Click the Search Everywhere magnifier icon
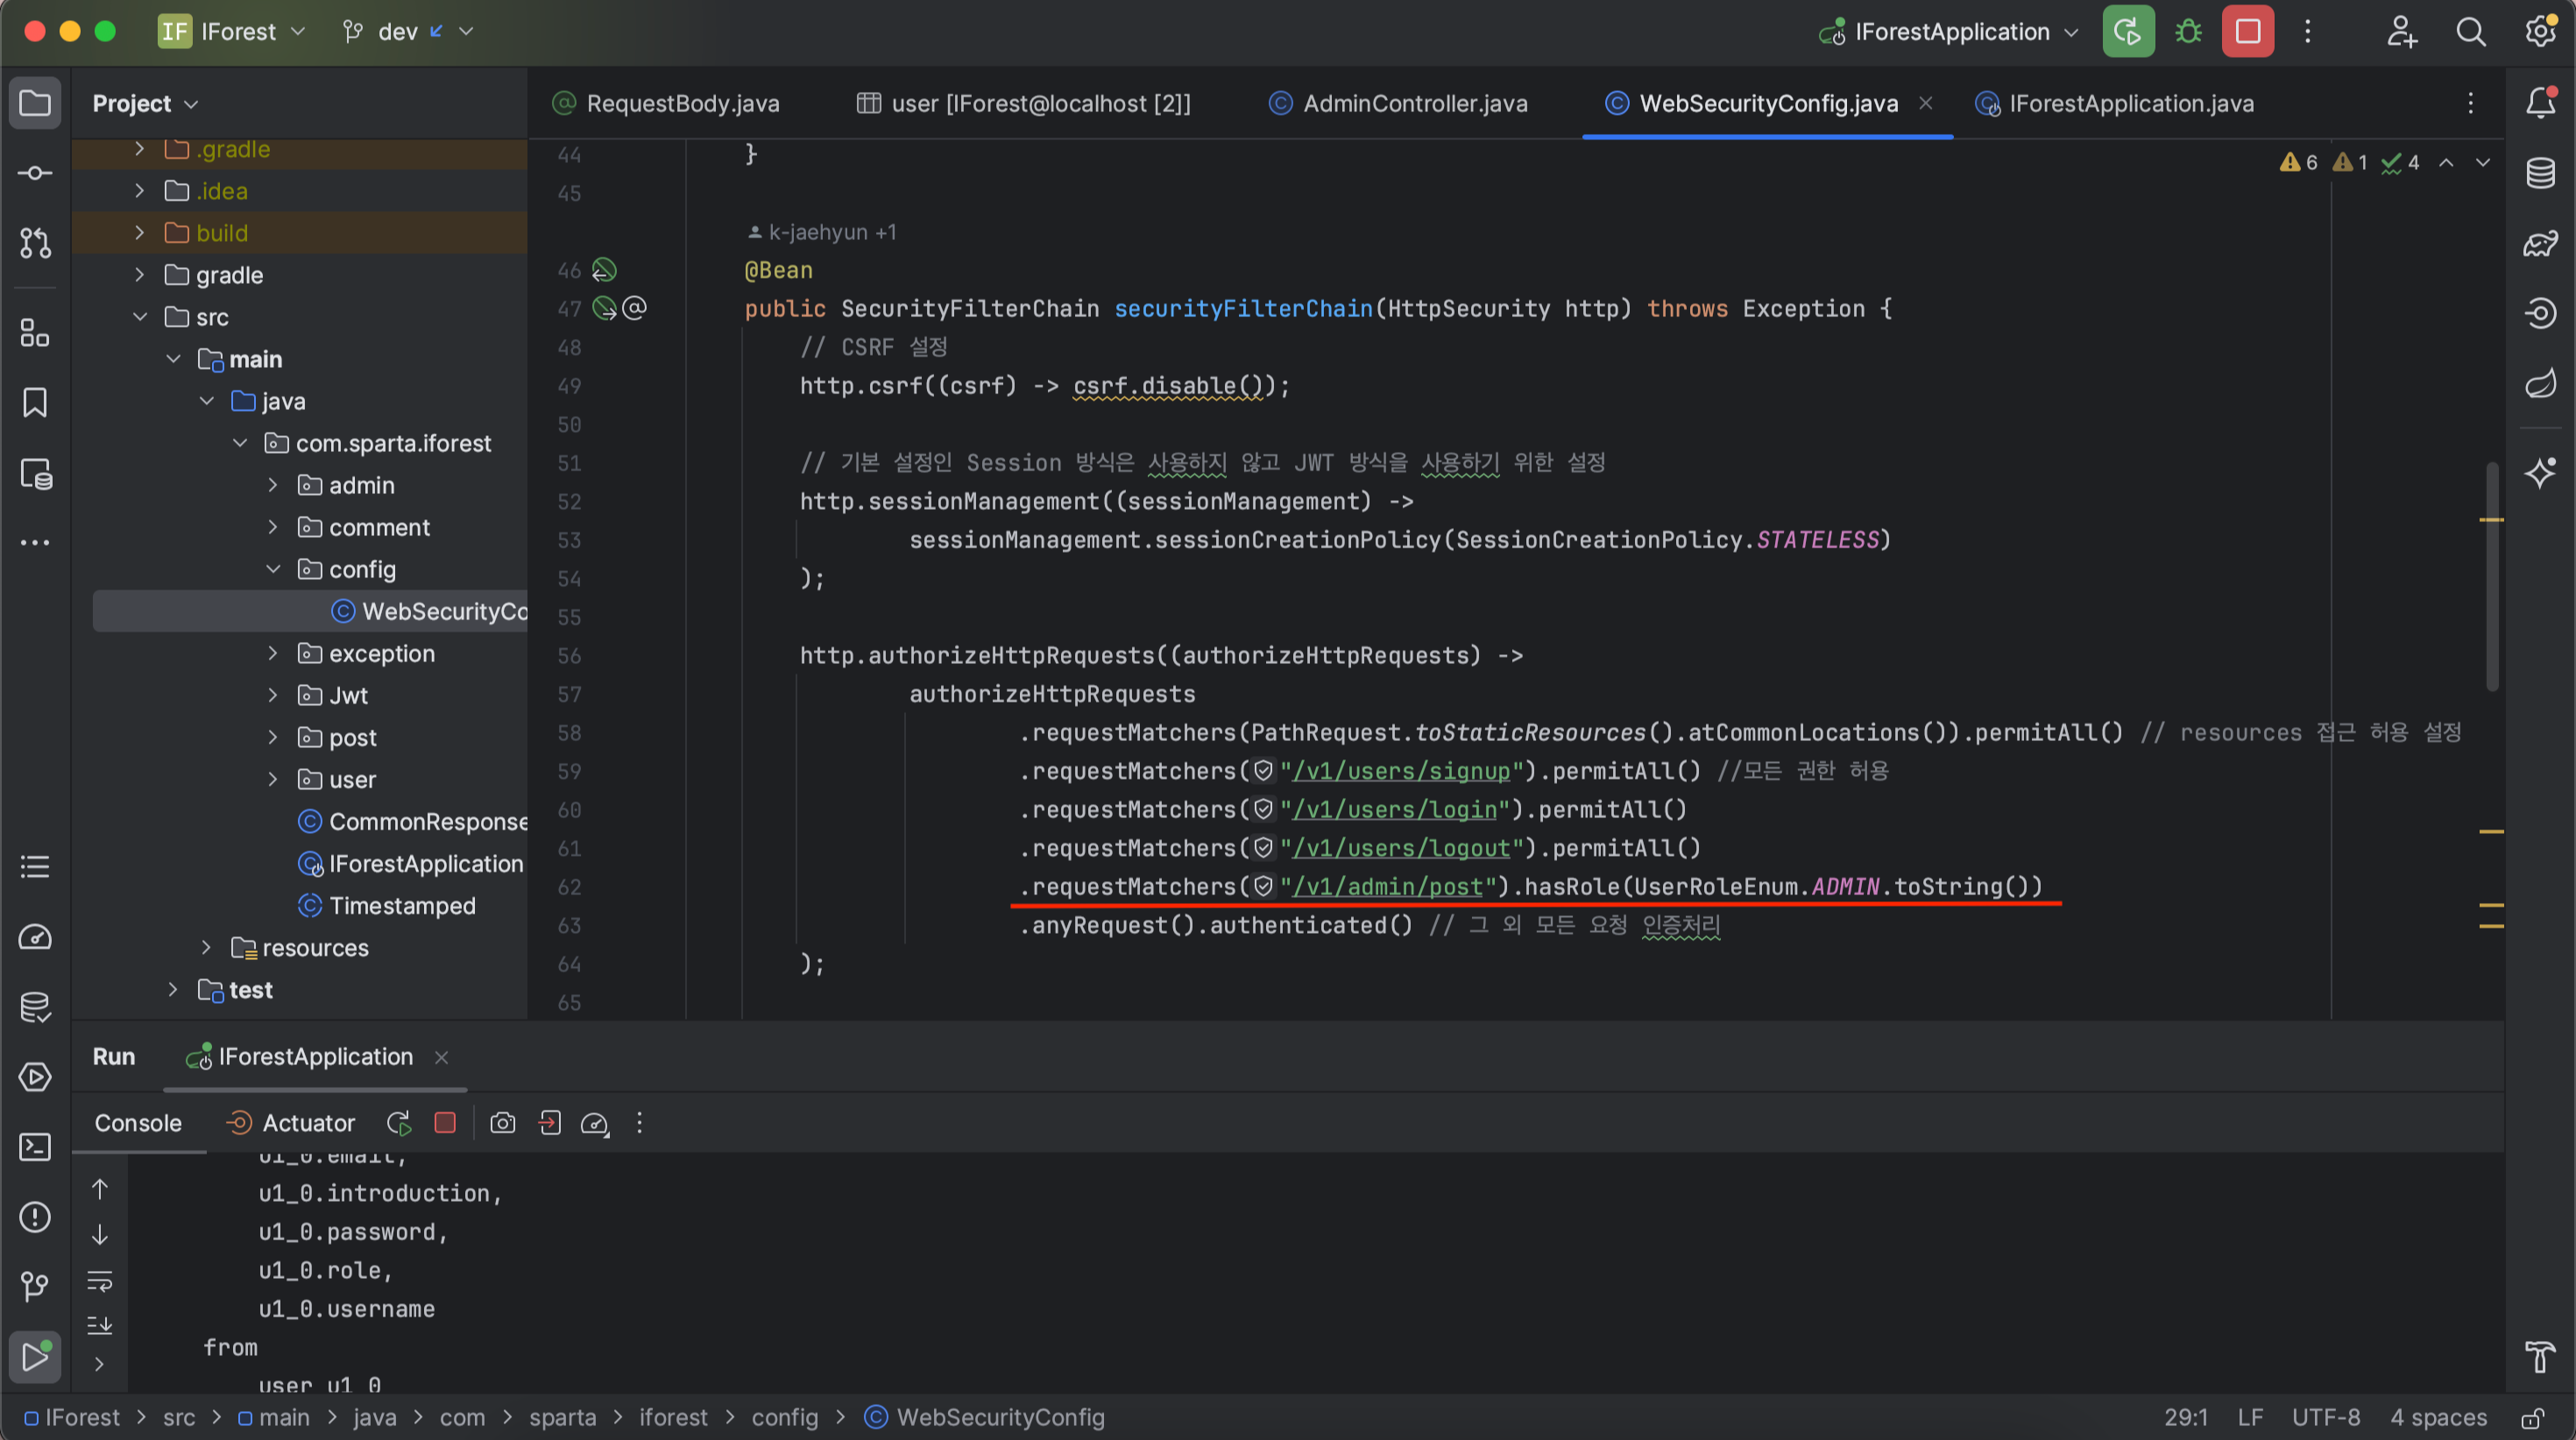 pos(2470,32)
